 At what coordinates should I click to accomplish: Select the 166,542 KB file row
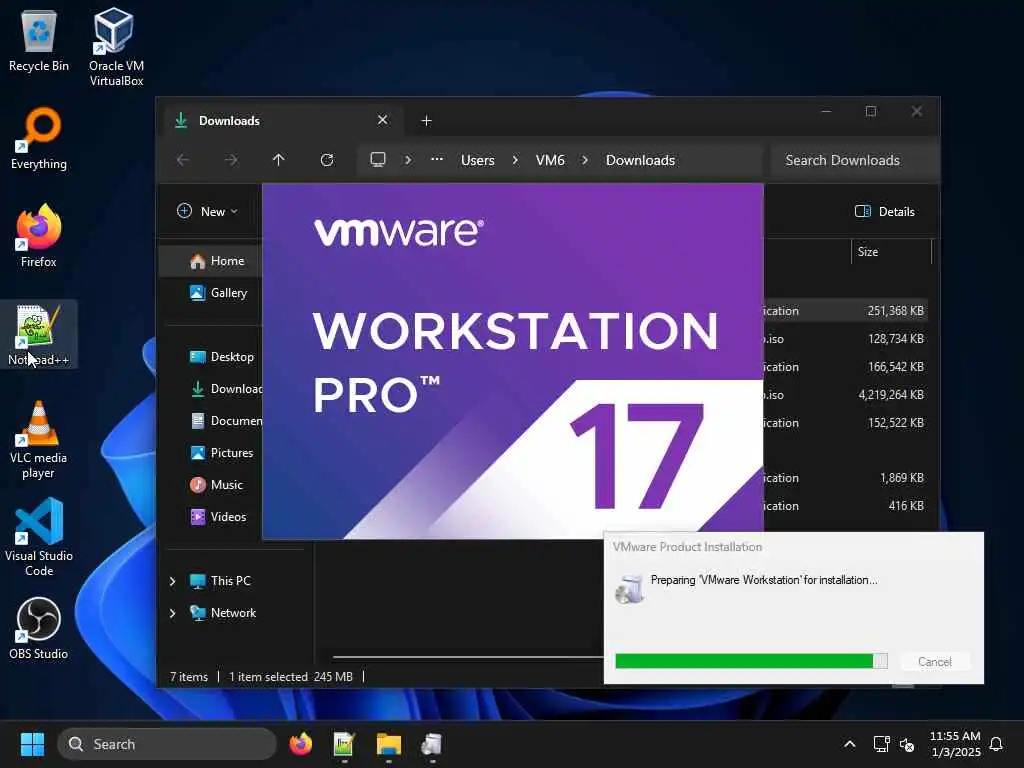coord(846,367)
